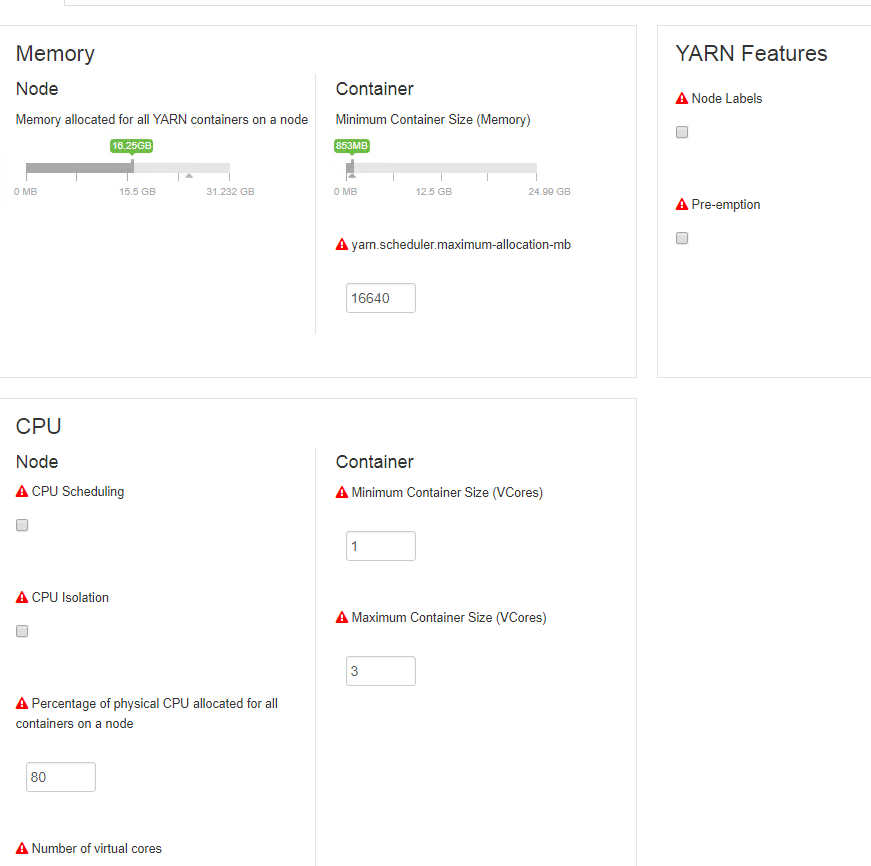Click warning icon by Maximum Container Size (VCores)
Viewport: 871px width, 866px height.
point(341,617)
